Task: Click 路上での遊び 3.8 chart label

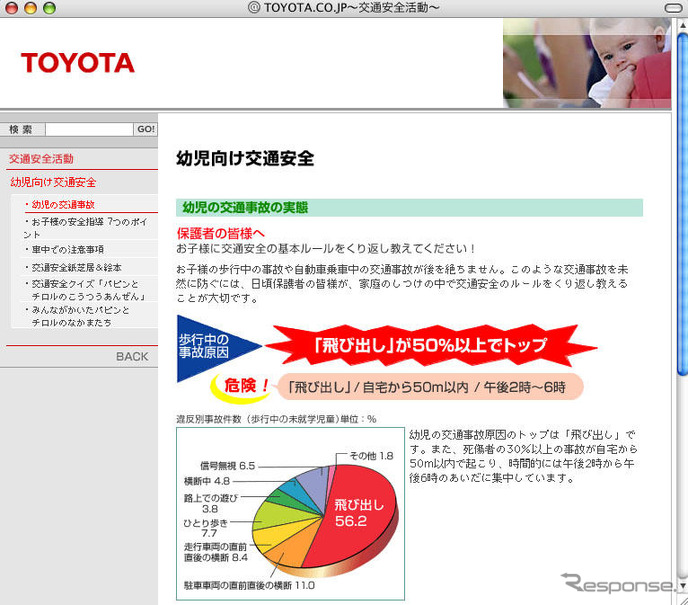Action: click(x=211, y=503)
